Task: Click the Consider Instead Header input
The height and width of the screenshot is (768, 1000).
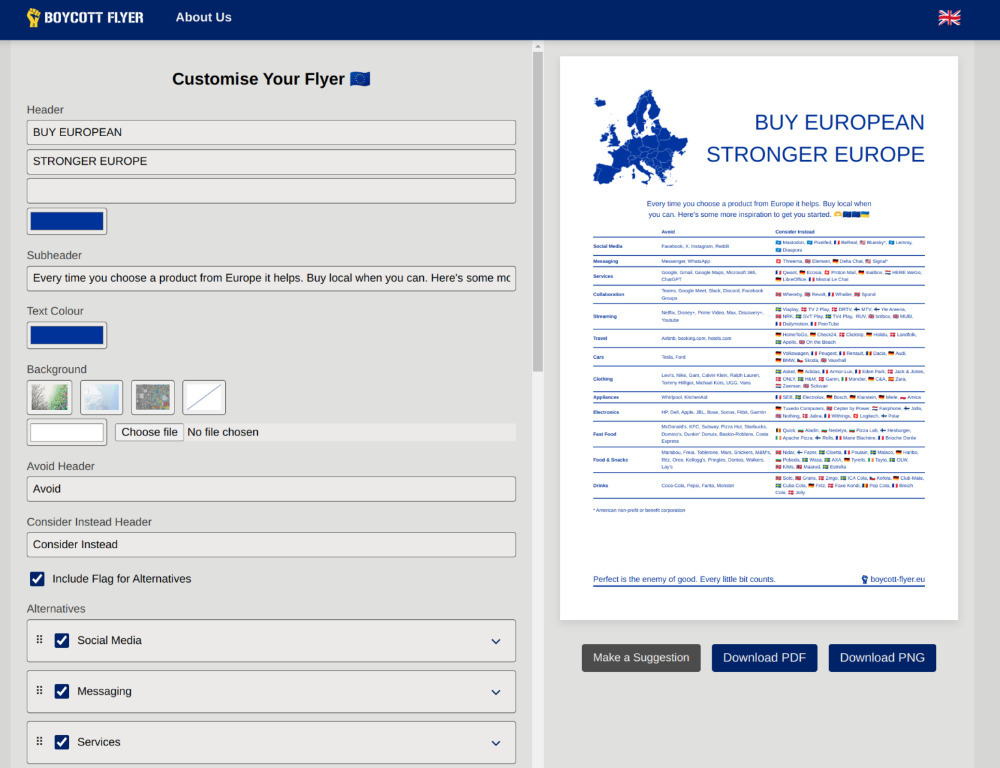Action: [x=271, y=544]
